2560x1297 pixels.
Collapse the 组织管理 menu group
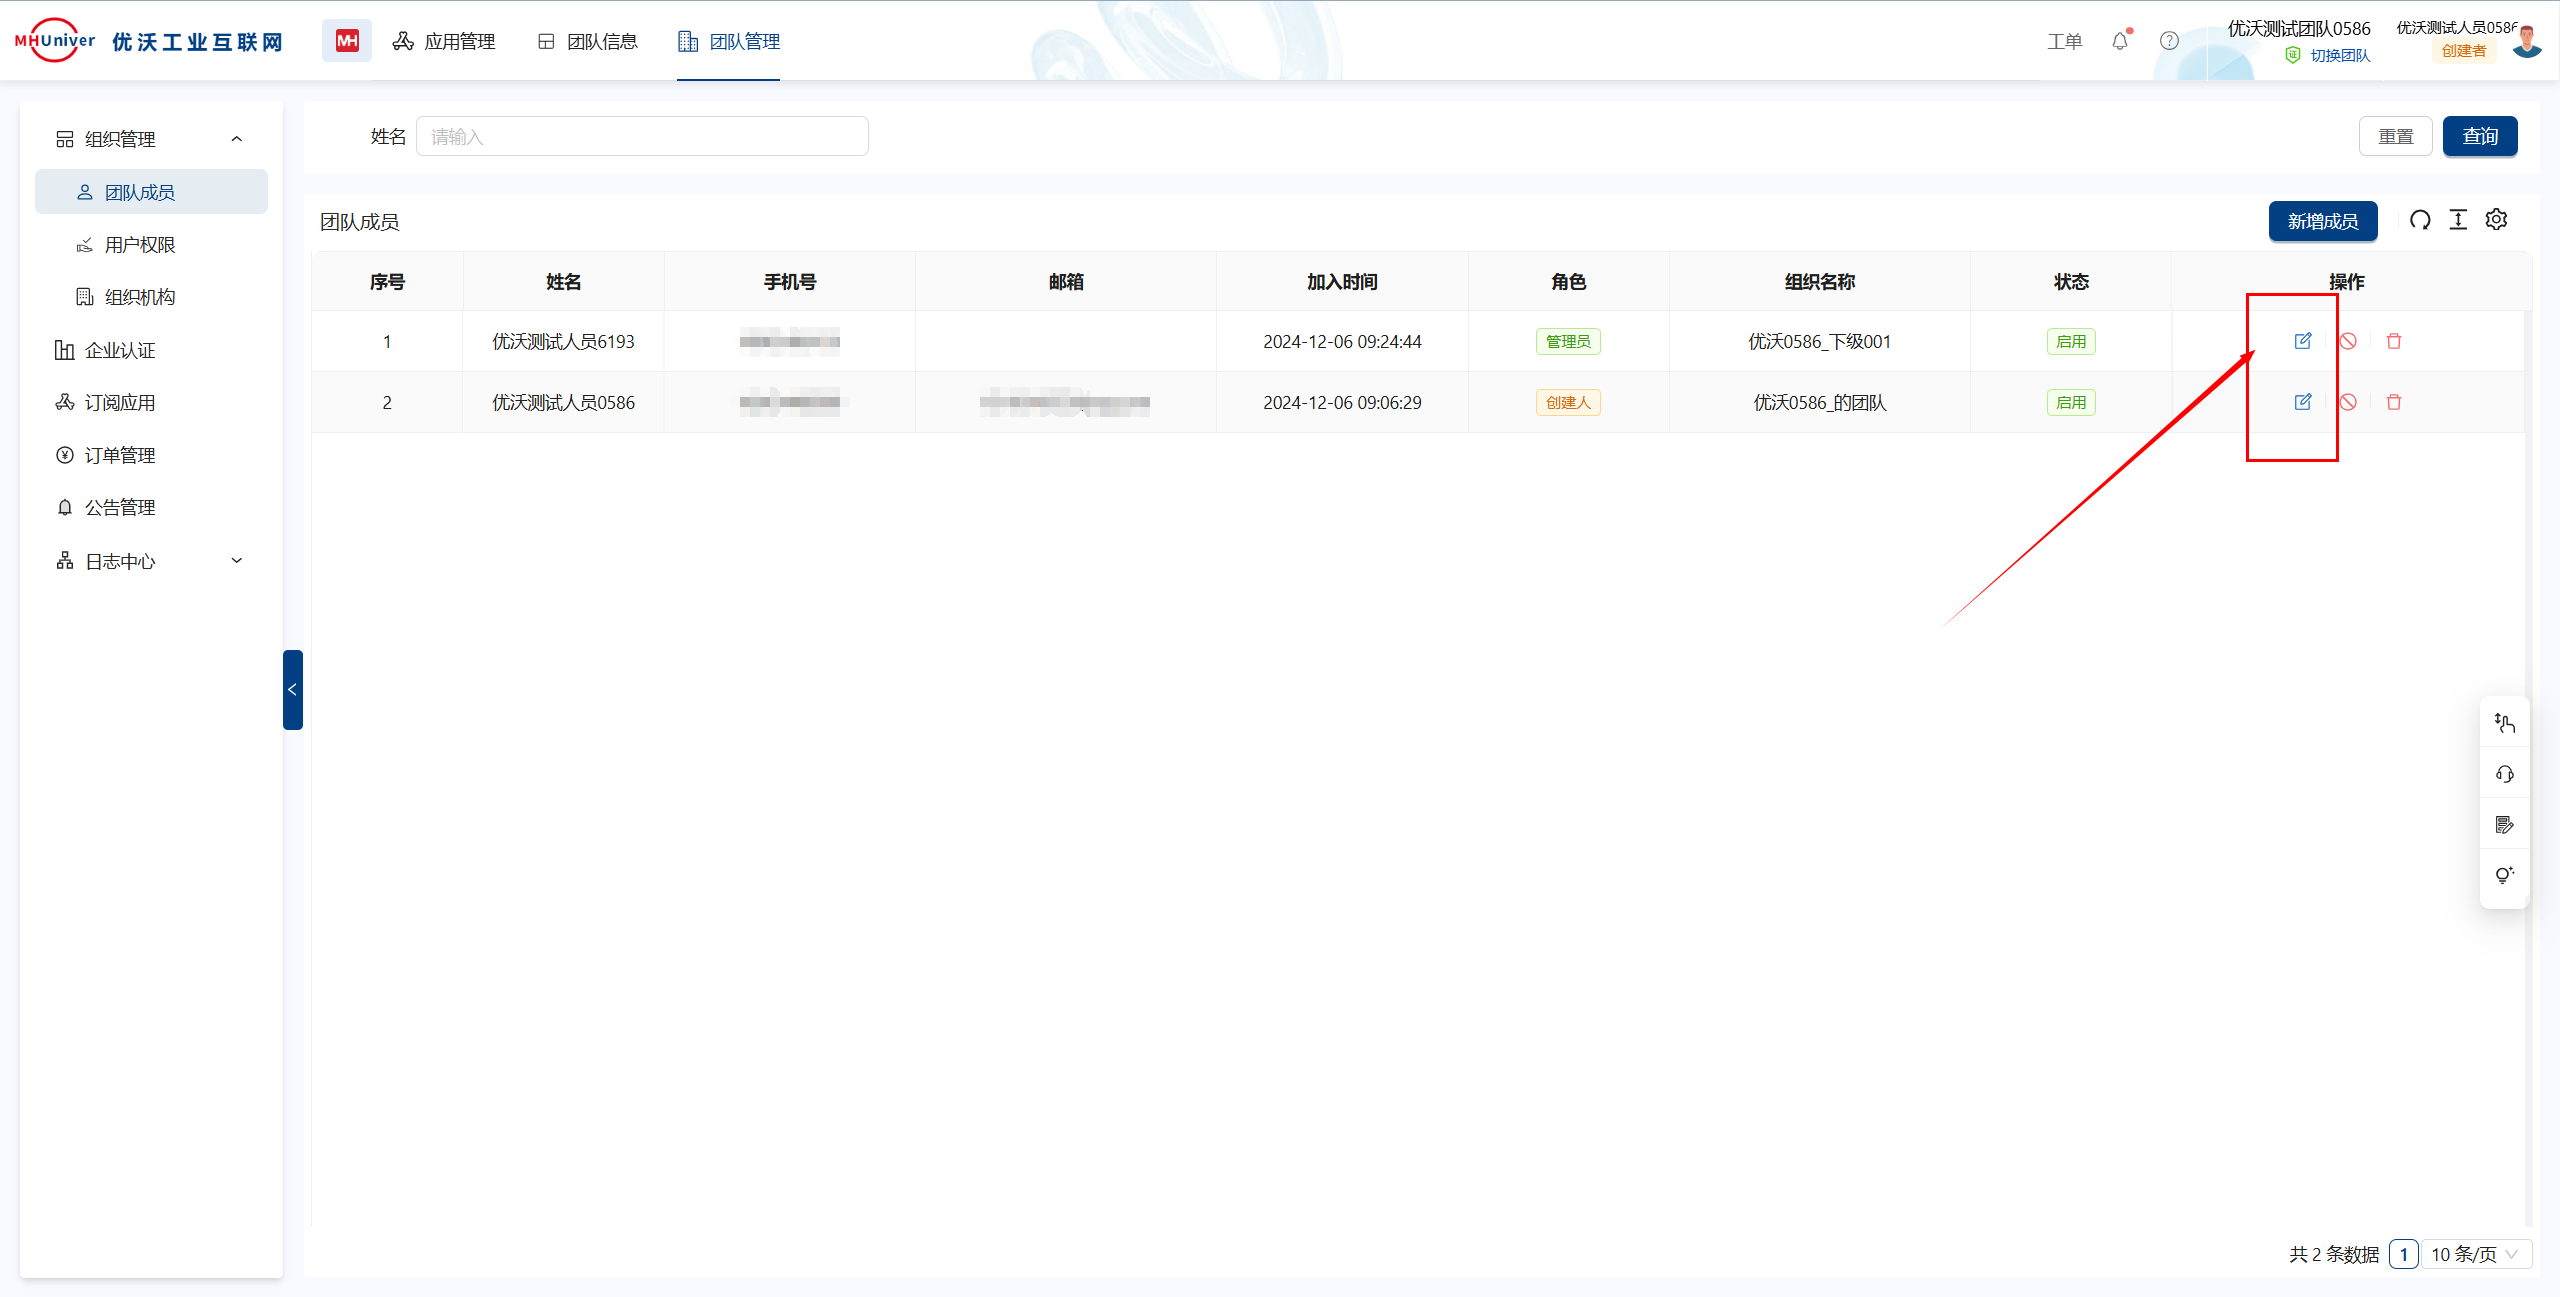coord(237,139)
